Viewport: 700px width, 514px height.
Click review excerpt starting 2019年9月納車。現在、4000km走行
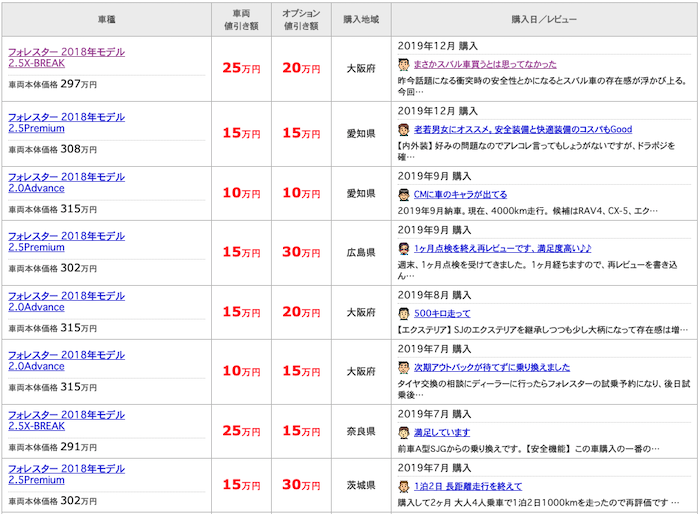[528, 211]
